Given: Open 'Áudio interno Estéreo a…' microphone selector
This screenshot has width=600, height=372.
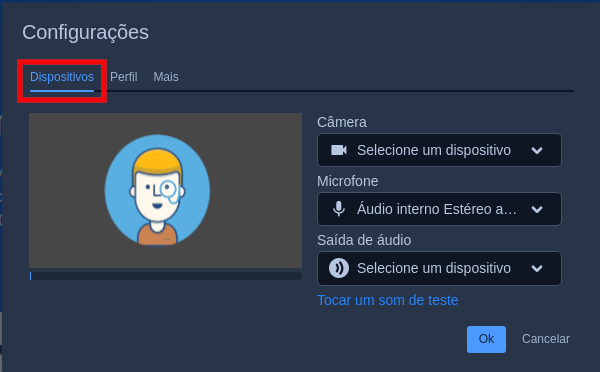Looking at the screenshot, I should tap(439, 209).
